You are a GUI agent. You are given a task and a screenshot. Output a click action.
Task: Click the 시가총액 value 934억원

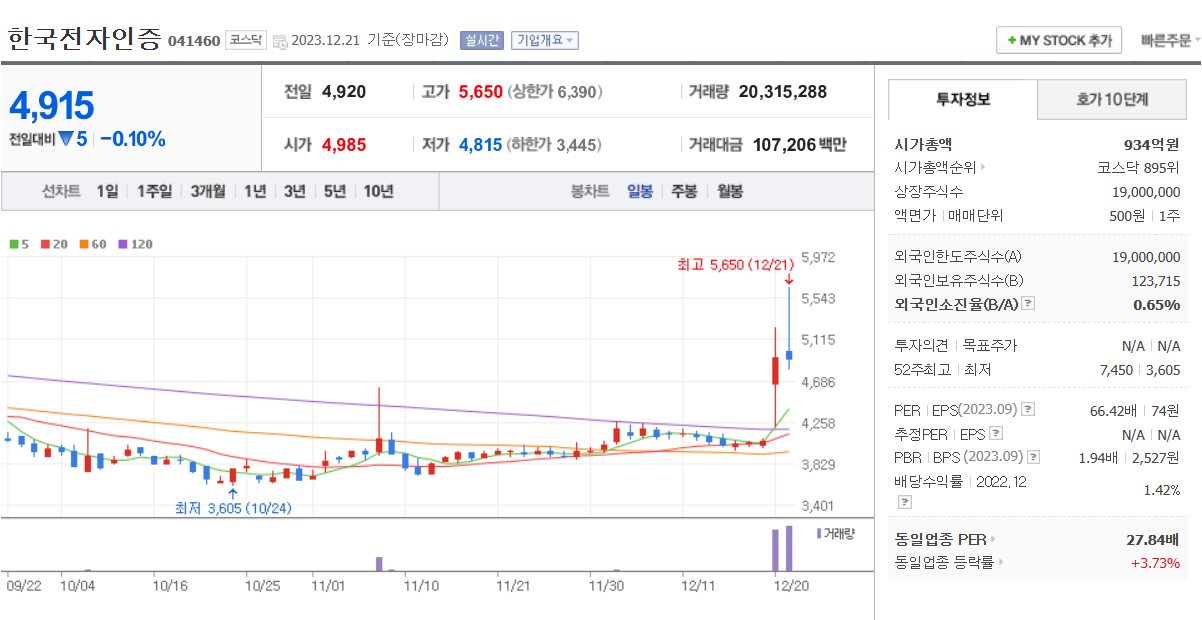click(x=1152, y=144)
